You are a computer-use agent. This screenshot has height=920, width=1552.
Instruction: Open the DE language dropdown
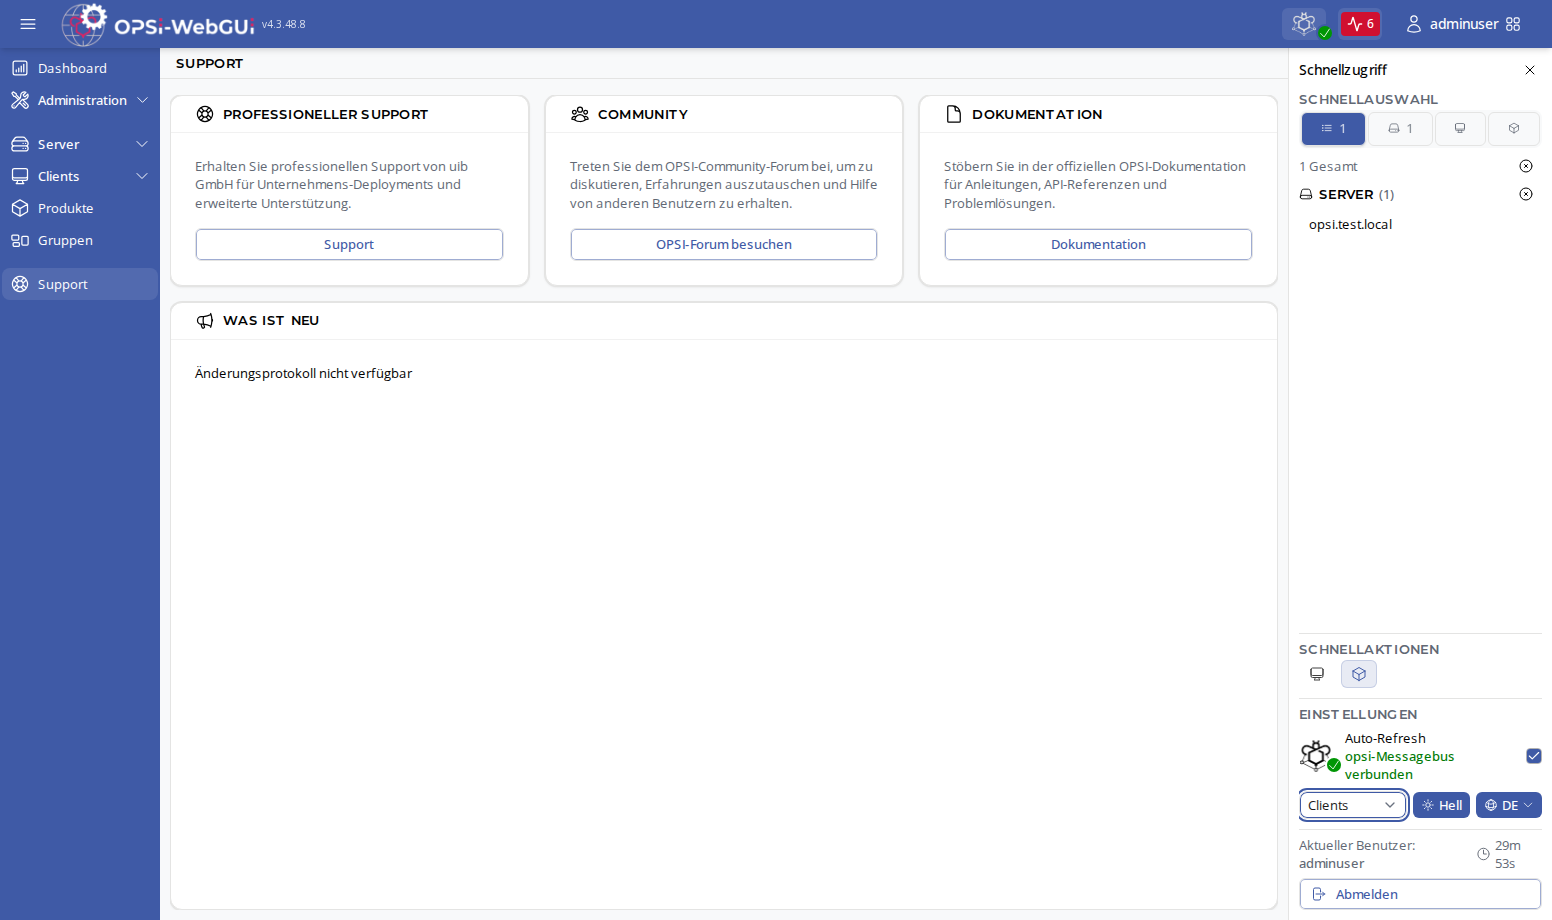point(1508,805)
